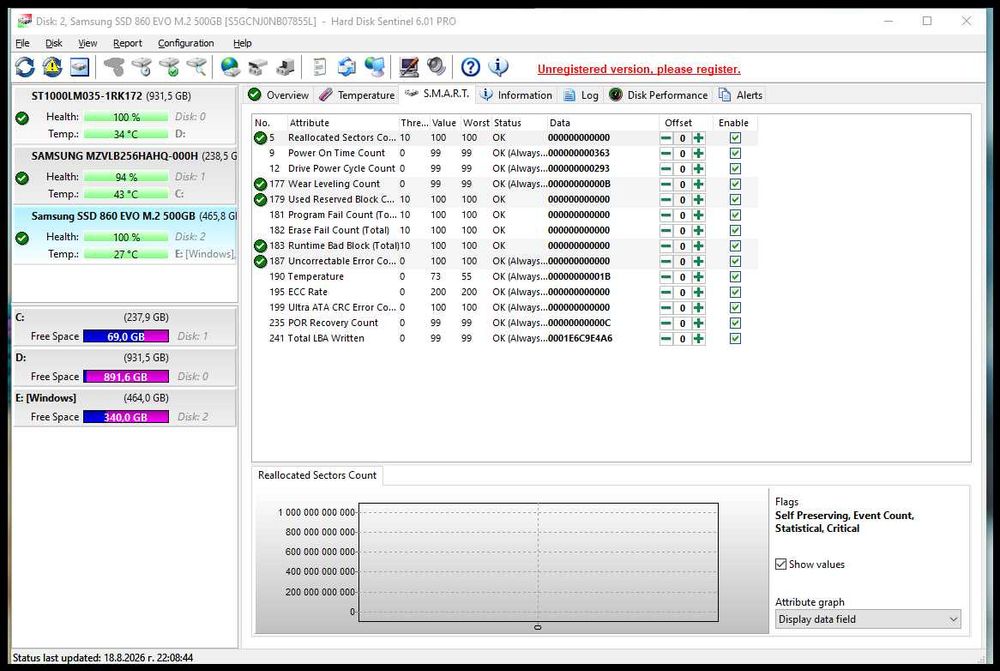This screenshot has width=1000, height=671.
Task: Switch to the Alerts tab
Action: (x=740, y=94)
